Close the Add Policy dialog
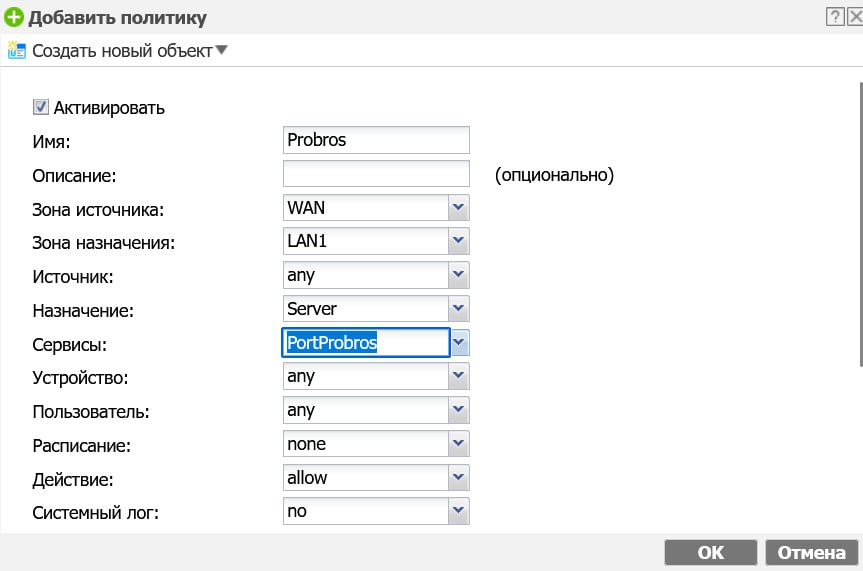The width and height of the screenshot is (863, 571). [x=855, y=17]
